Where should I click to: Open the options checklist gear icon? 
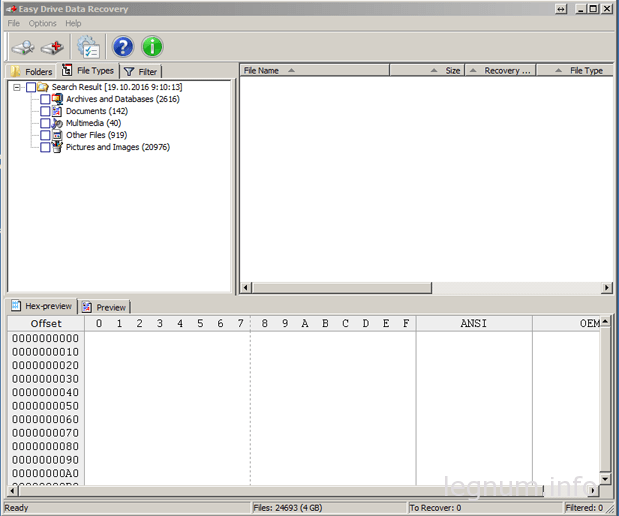click(x=88, y=47)
